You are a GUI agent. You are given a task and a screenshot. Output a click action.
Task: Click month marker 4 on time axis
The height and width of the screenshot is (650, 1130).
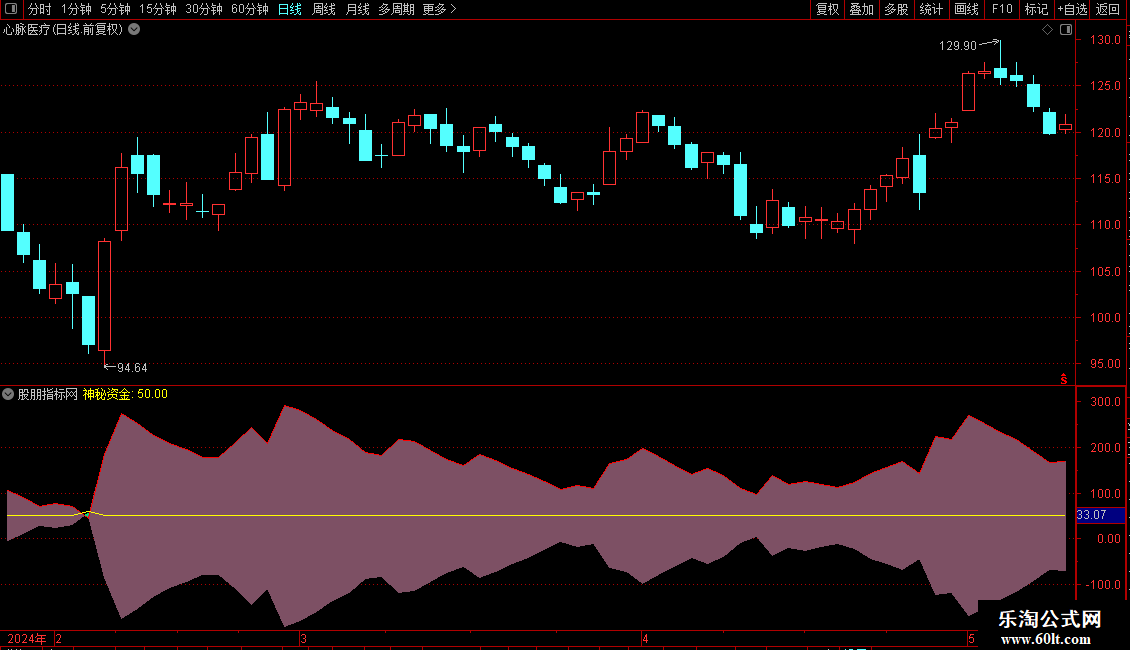(x=645, y=639)
